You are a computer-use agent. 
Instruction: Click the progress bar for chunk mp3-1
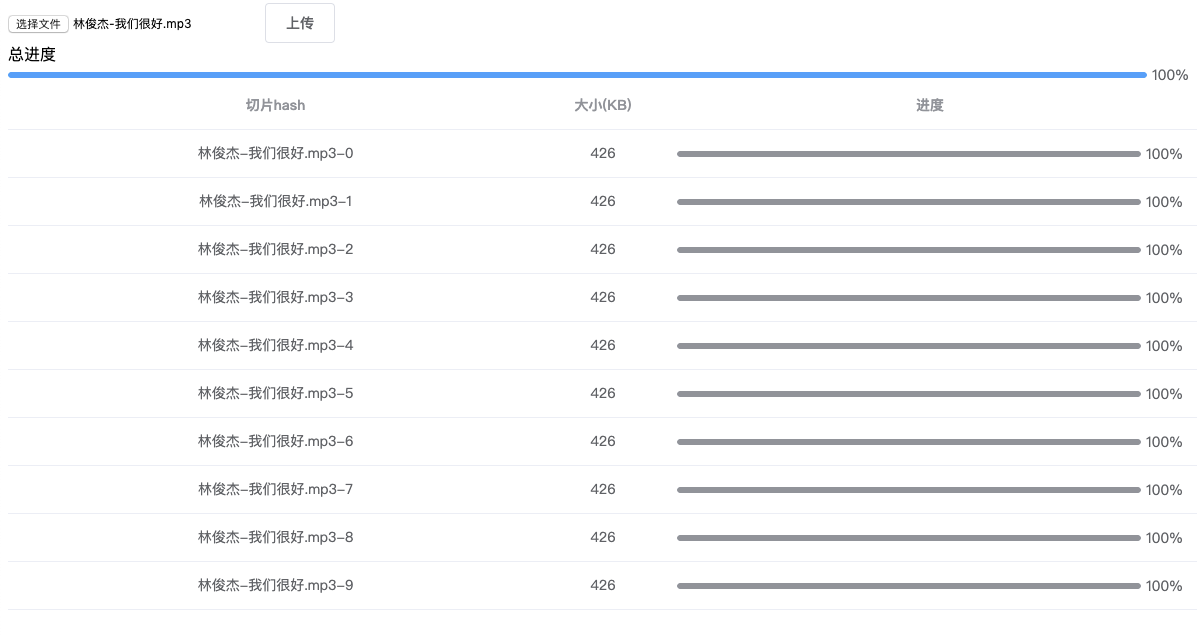[x=908, y=202]
